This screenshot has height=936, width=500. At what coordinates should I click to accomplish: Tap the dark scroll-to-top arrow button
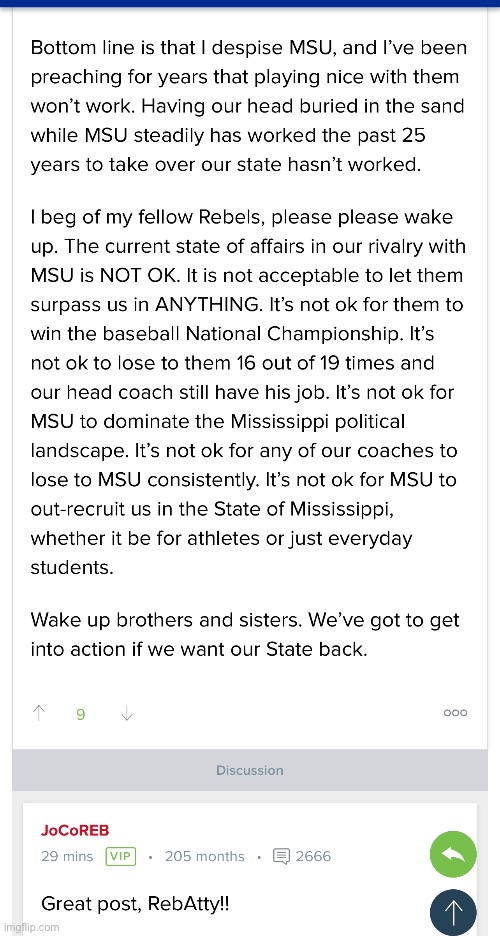(453, 912)
